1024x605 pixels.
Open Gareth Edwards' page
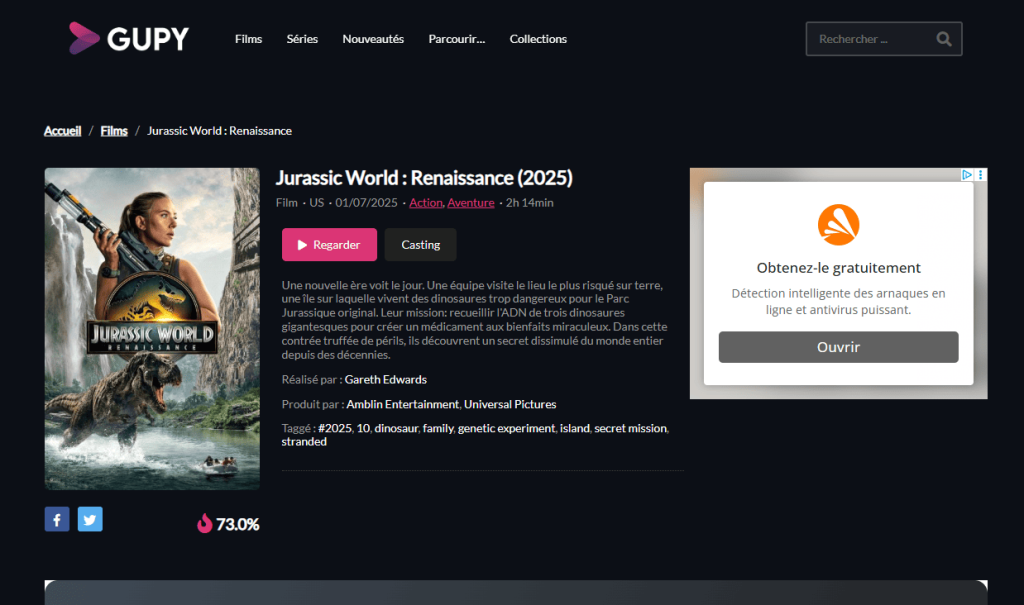[386, 379]
